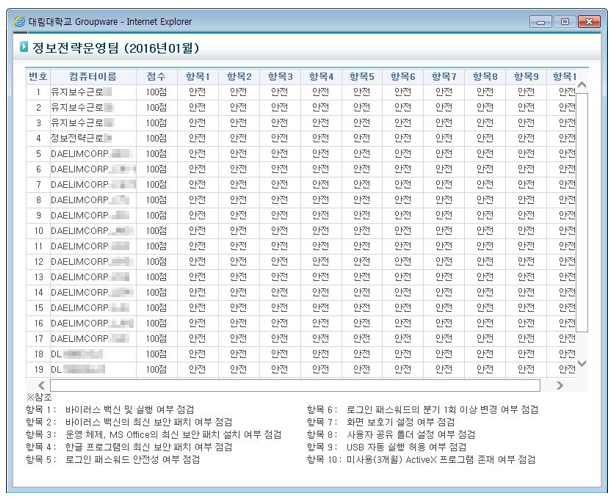Click the 점수 column header

(156, 76)
